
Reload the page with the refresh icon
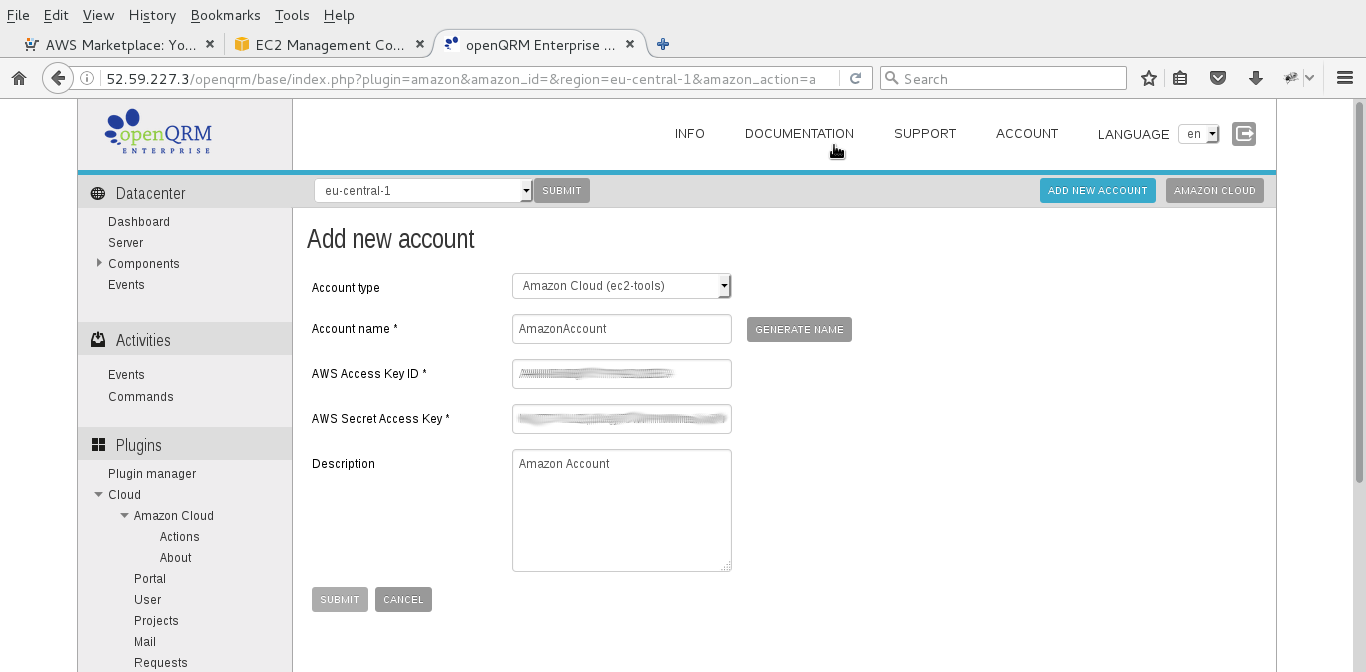click(855, 78)
